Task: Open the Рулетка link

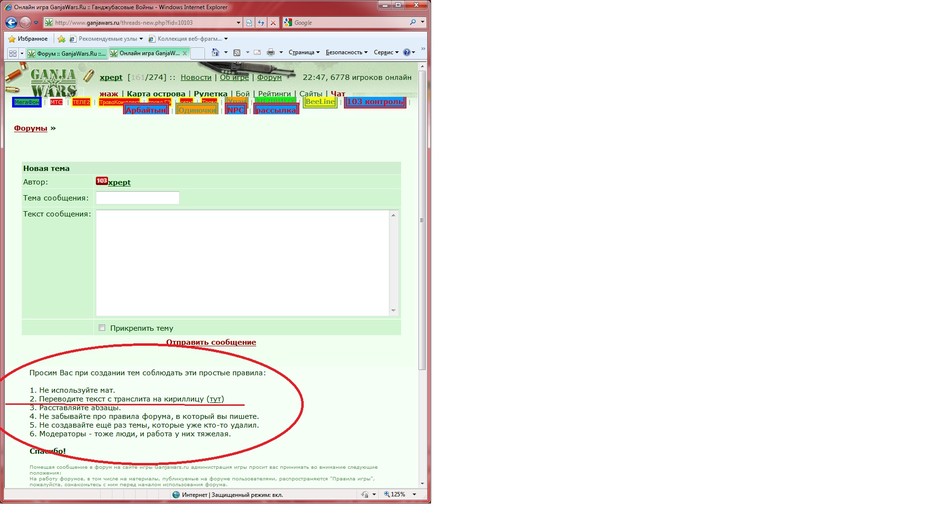Action: click(x=211, y=94)
